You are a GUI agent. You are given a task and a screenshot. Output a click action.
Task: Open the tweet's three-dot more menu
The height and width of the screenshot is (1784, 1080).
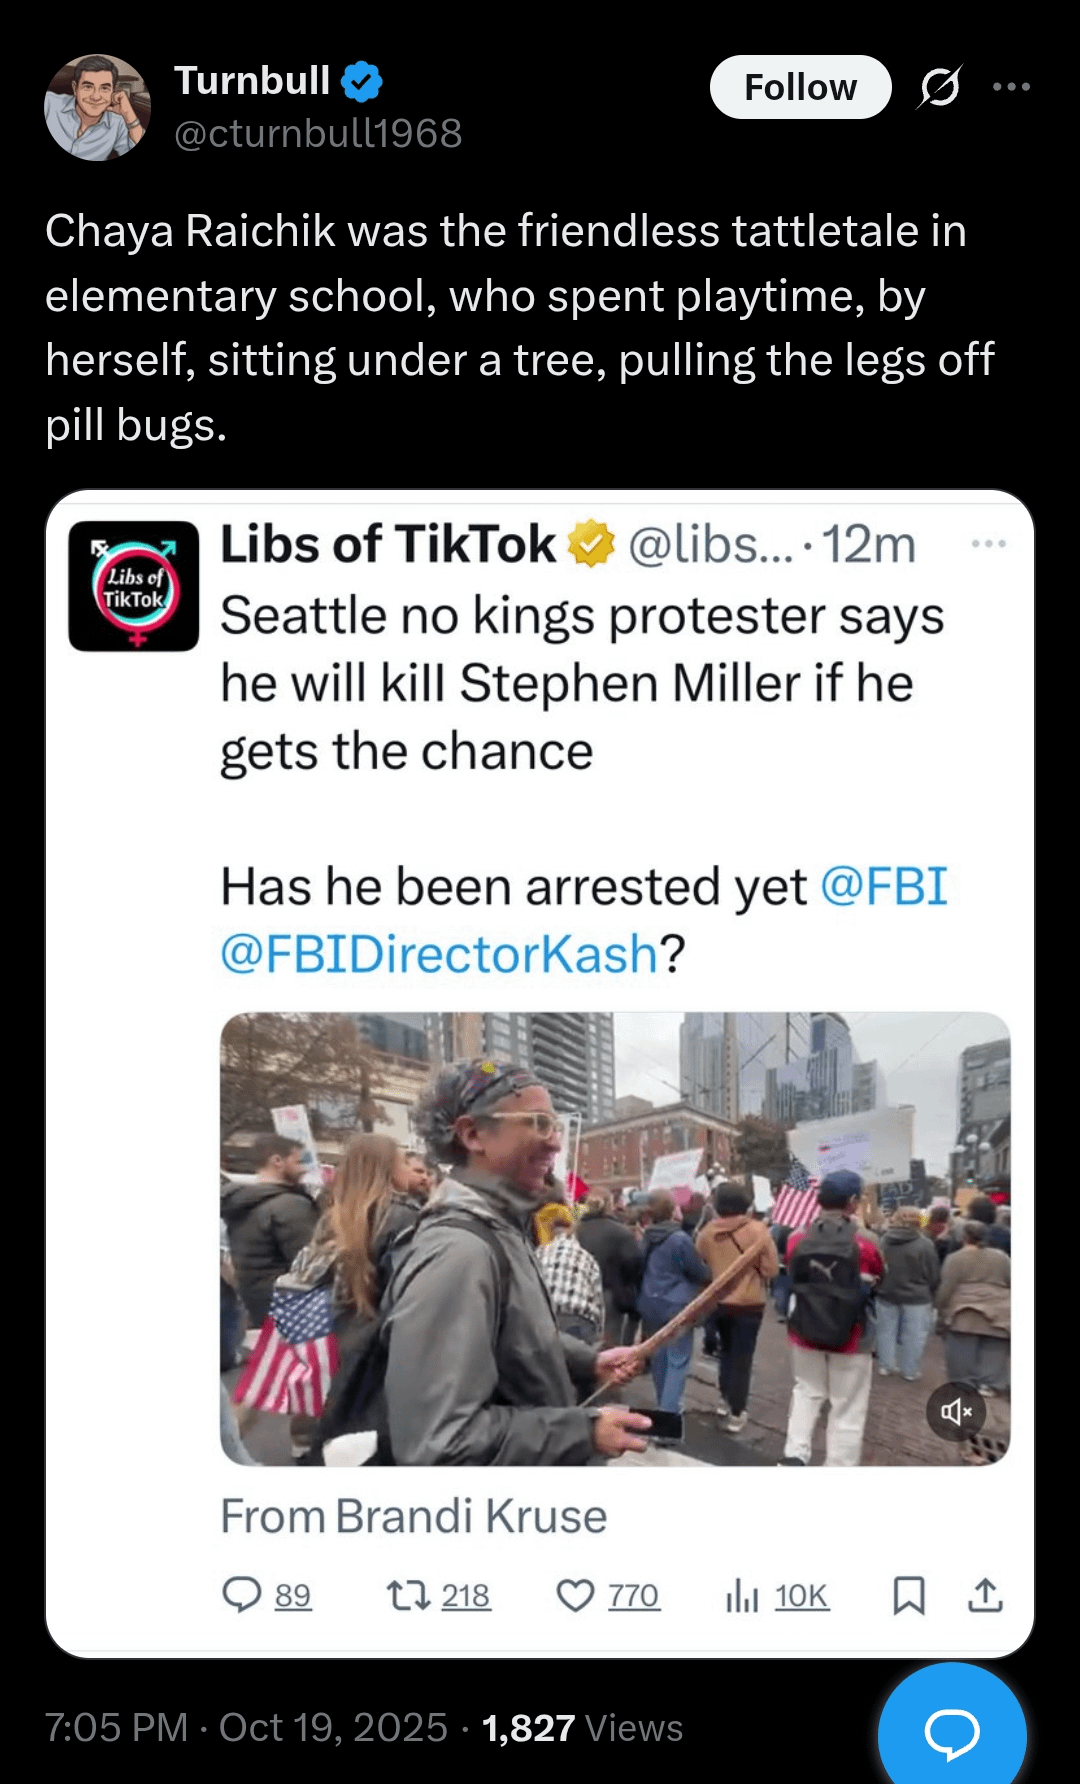(x=1011, y=87)
